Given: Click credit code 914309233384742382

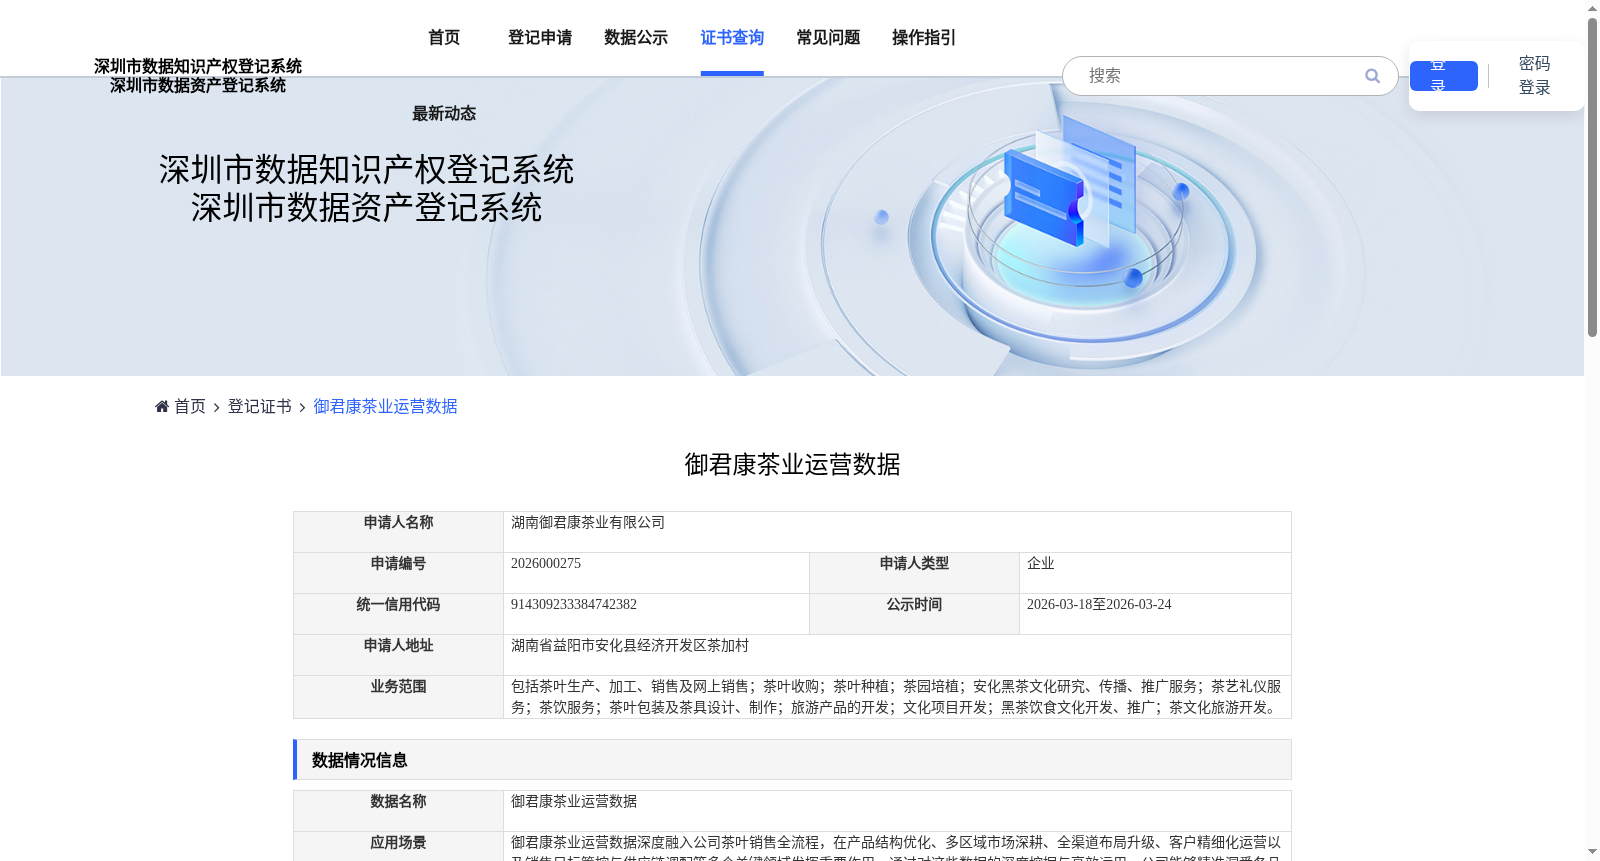Looking at the screenshot, I should 574,605.
